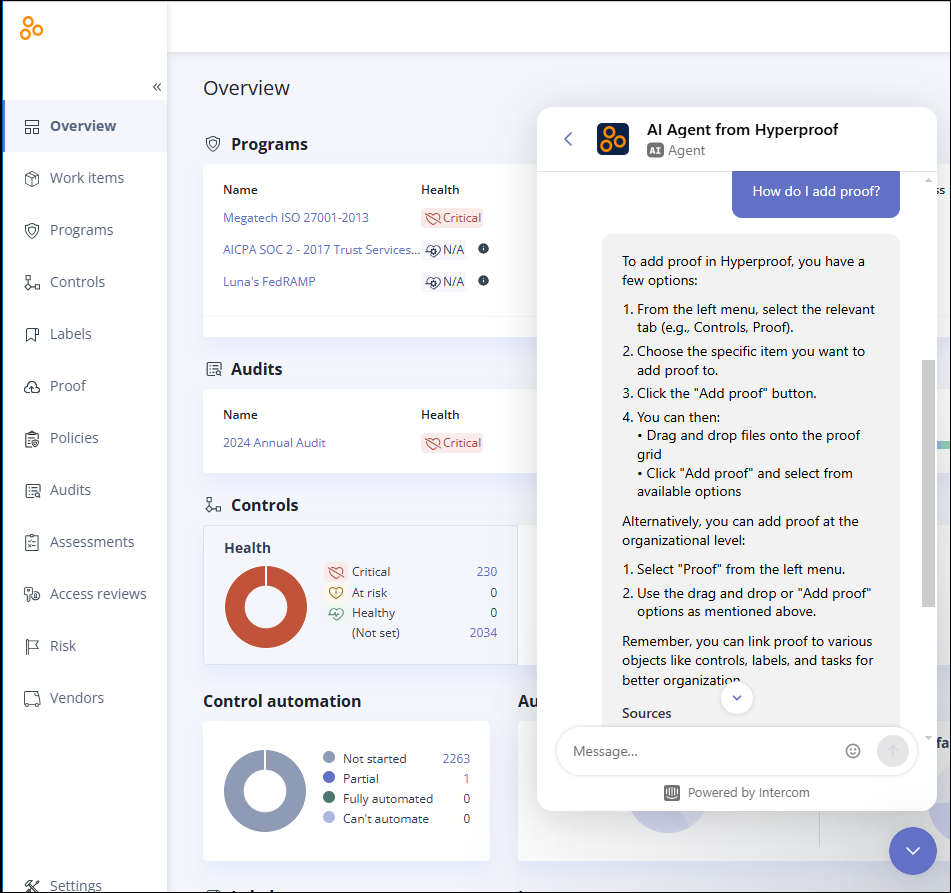The height and width of the screenshot is (893, 951).
Task: Click the "How do I add proof?" message bubble
Action: pos(816,192)
